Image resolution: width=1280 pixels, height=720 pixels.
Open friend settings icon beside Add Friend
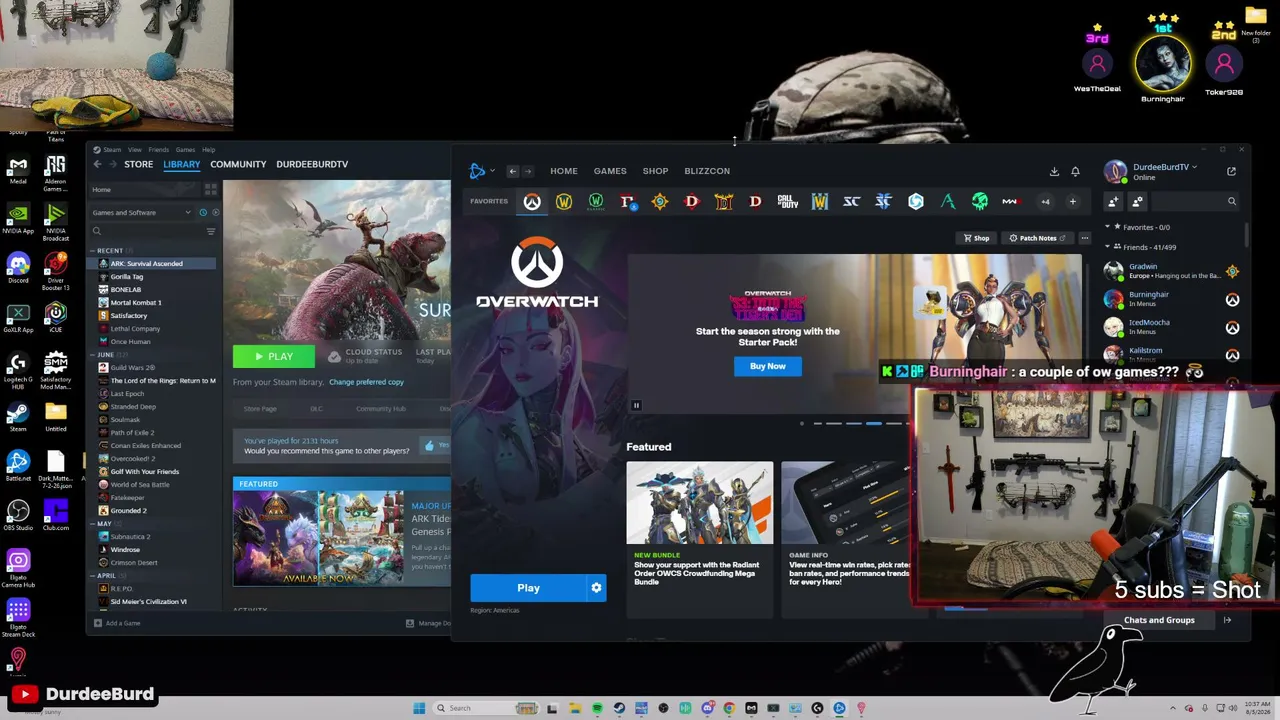1137,201
